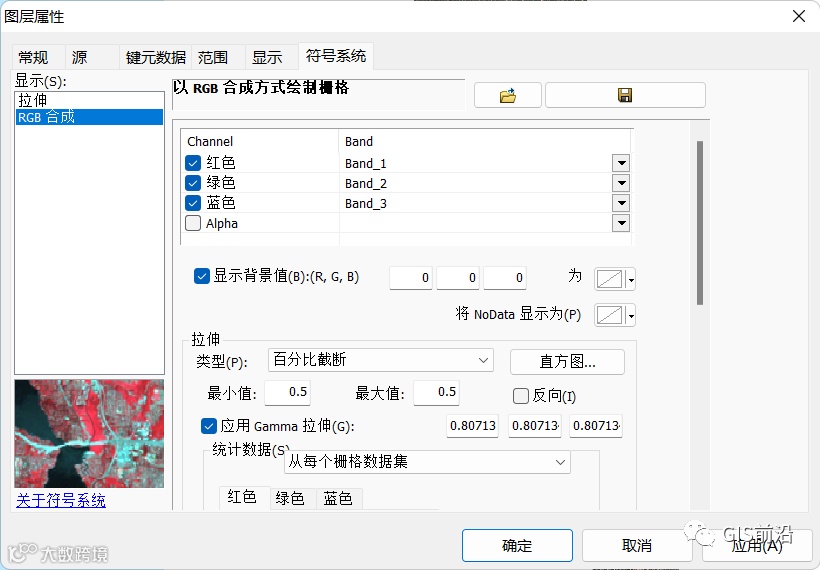Switch to the 键元数据 tab
The height and width of the screenshot is (570, 820).
click(155, 57)
